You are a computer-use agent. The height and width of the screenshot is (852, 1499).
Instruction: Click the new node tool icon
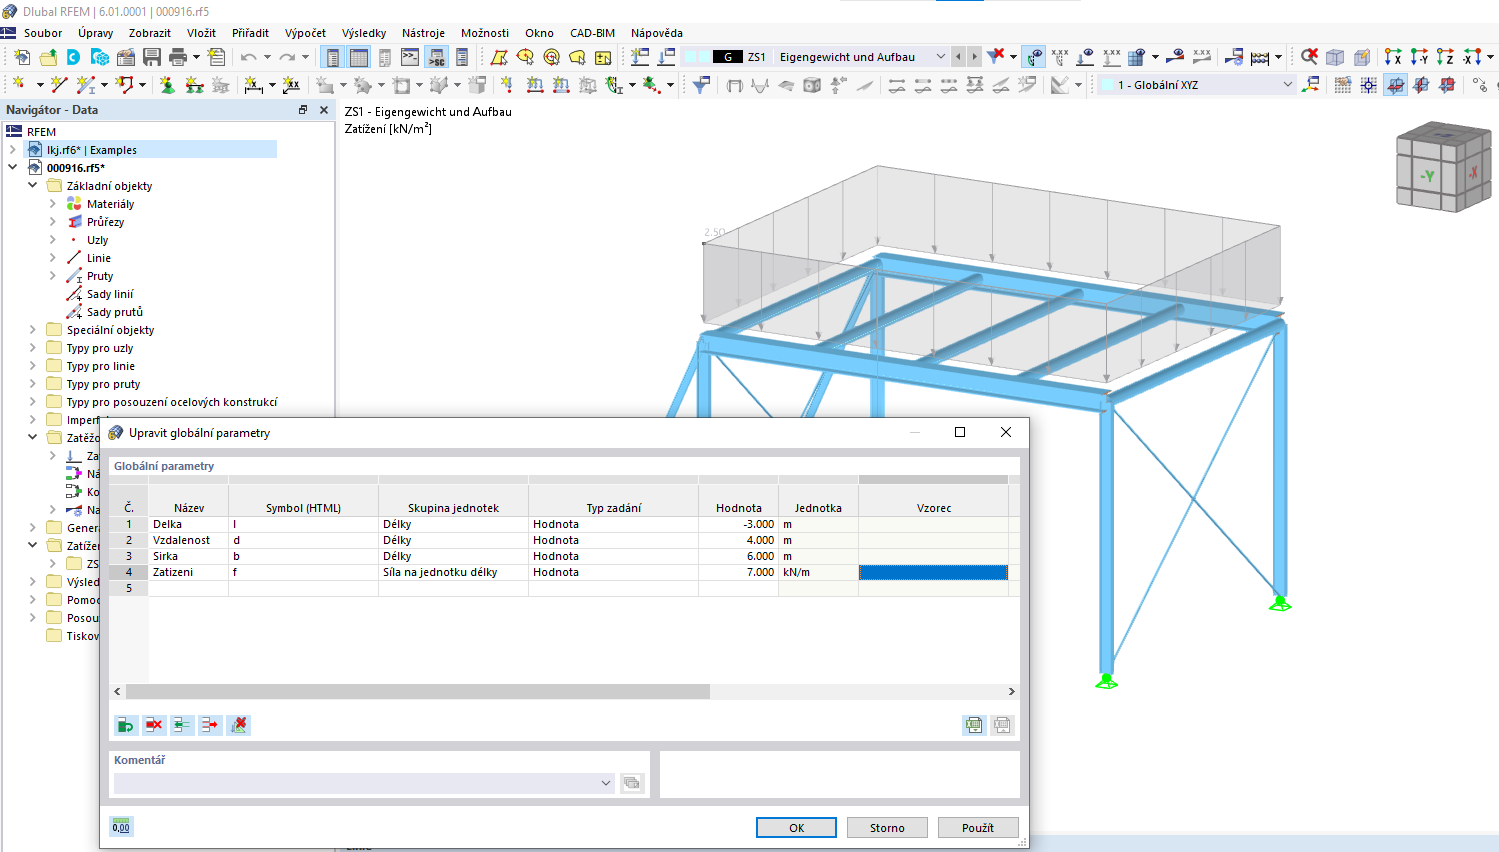[x=20, y=85]
